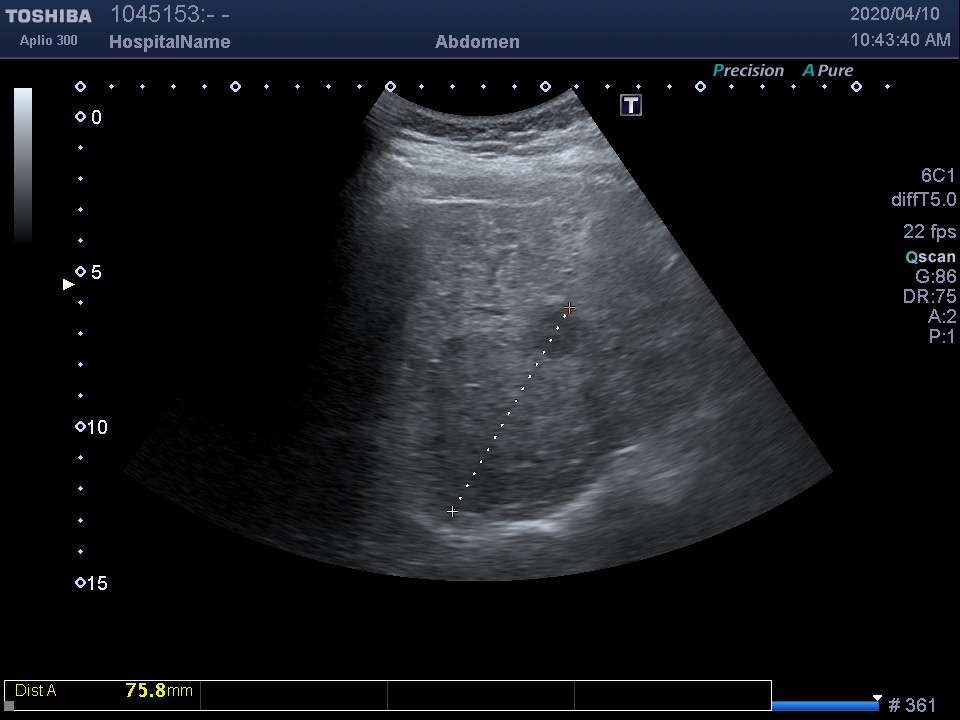Select the red-yellow caliper at top of measurement
This screenshot has width=960, height=720.
tap(569, 307)
